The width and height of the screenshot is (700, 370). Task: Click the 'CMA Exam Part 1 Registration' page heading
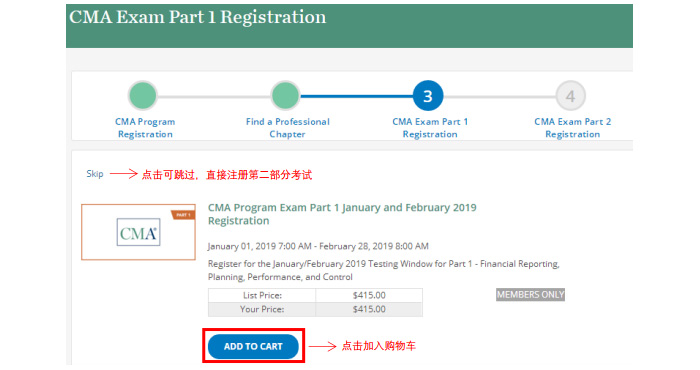(198, 17)
